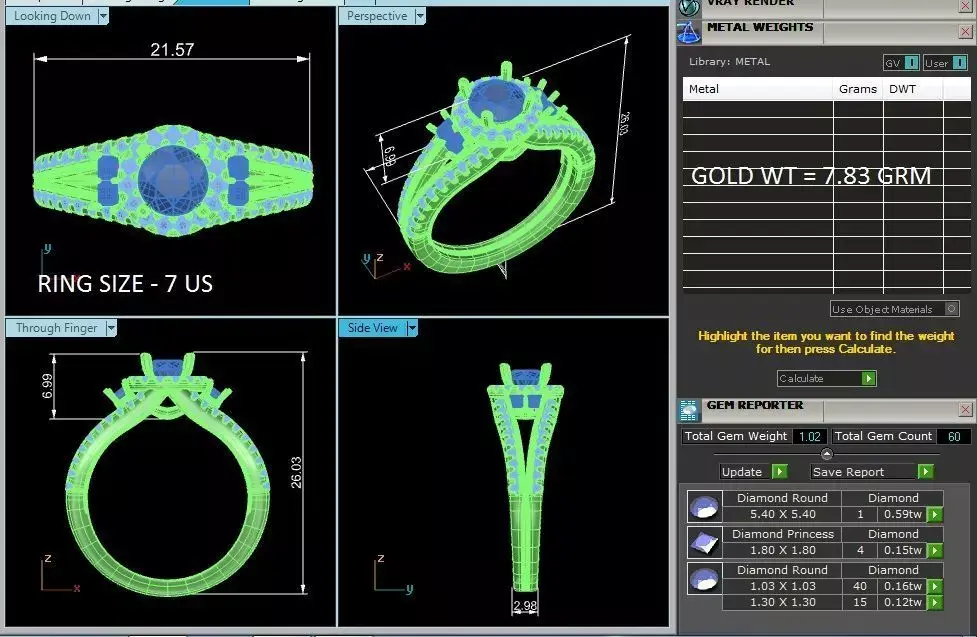Click the 6.99 dimension in Through Finger view
The width and height of the screenshot is (977, 637).
click(x=47, y=386)
